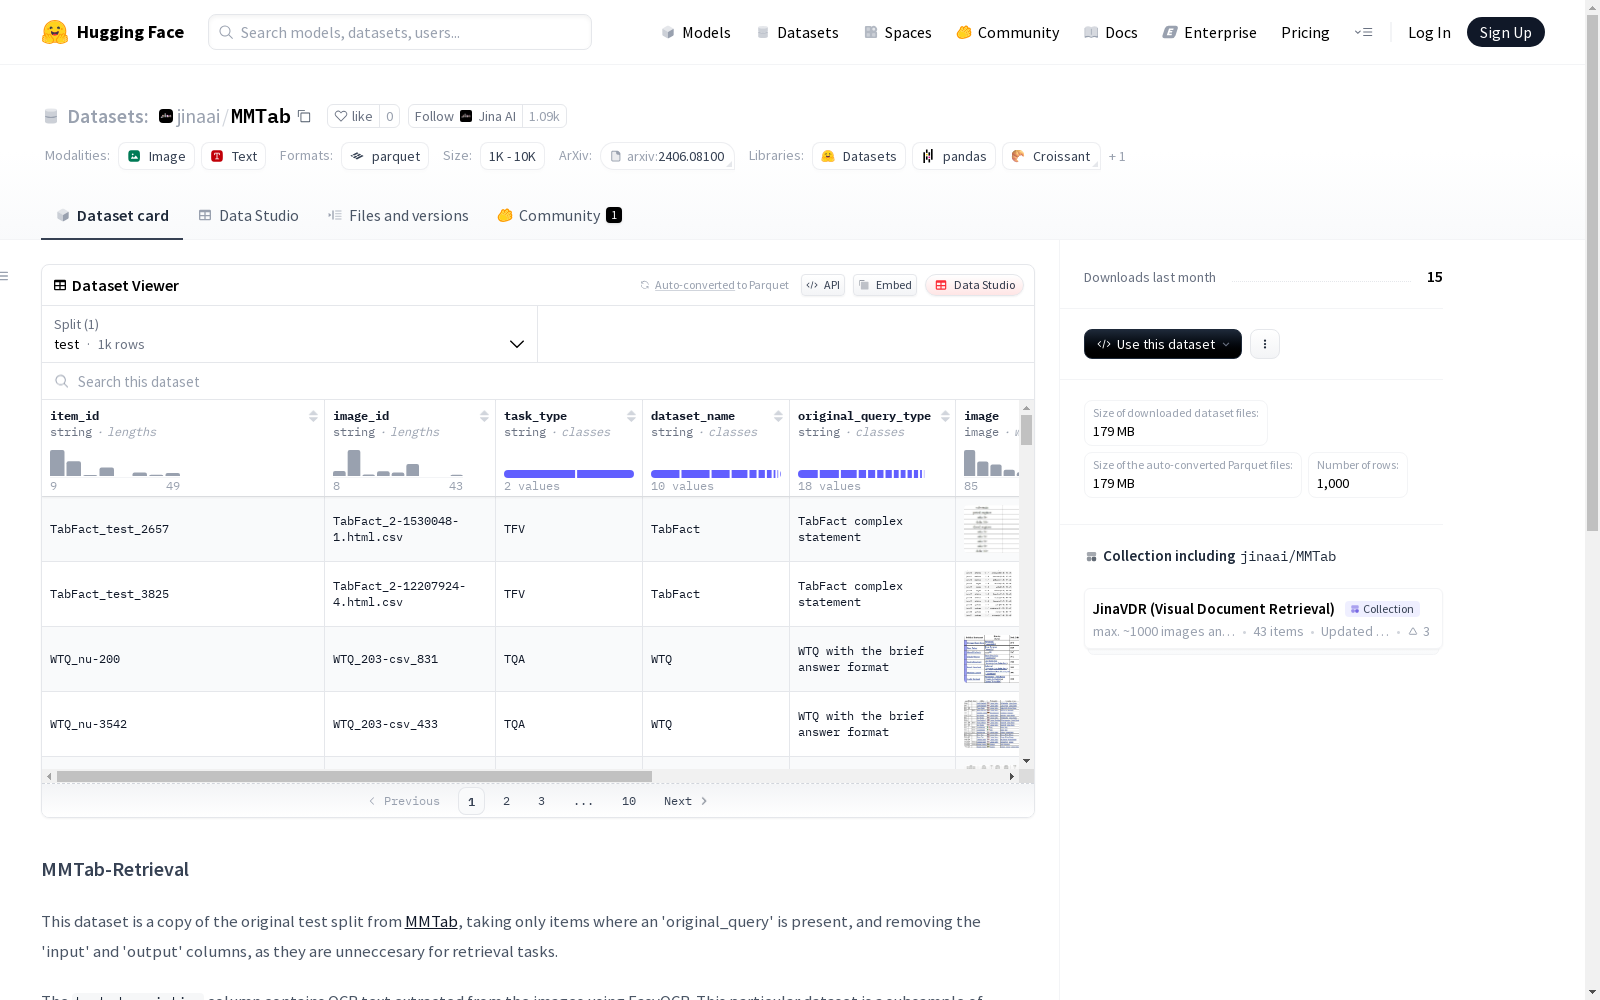Click the Dataset Viewer table icon
The image size is (1600, 1000).
(60, 285)
